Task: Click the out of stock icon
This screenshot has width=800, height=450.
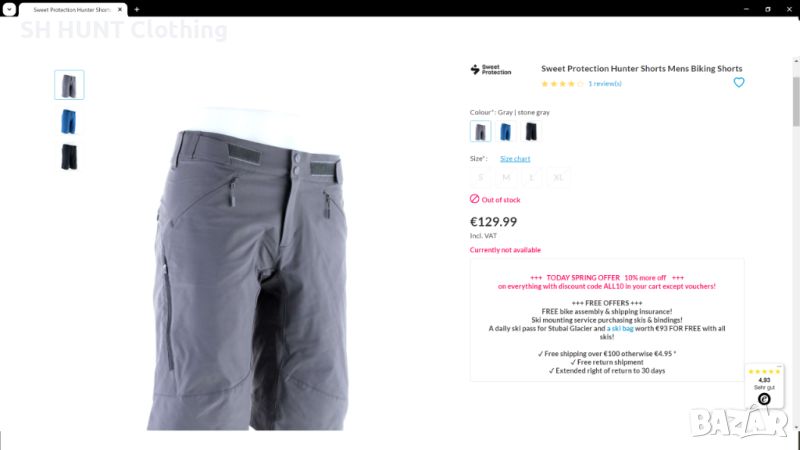Action: coord(474,199)
